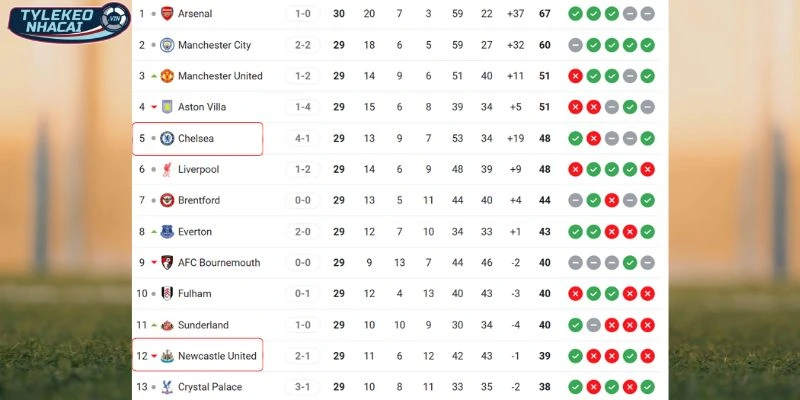
Task: Click the Aston Villa club crest
Action: (x=167, y=107)
